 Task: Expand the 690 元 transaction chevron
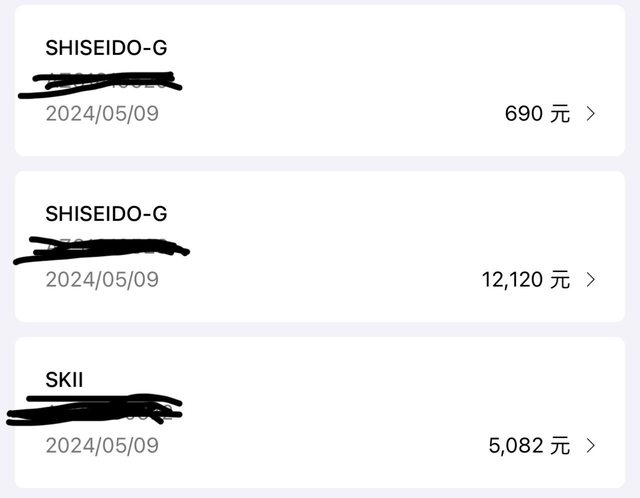tap(591, 114)
